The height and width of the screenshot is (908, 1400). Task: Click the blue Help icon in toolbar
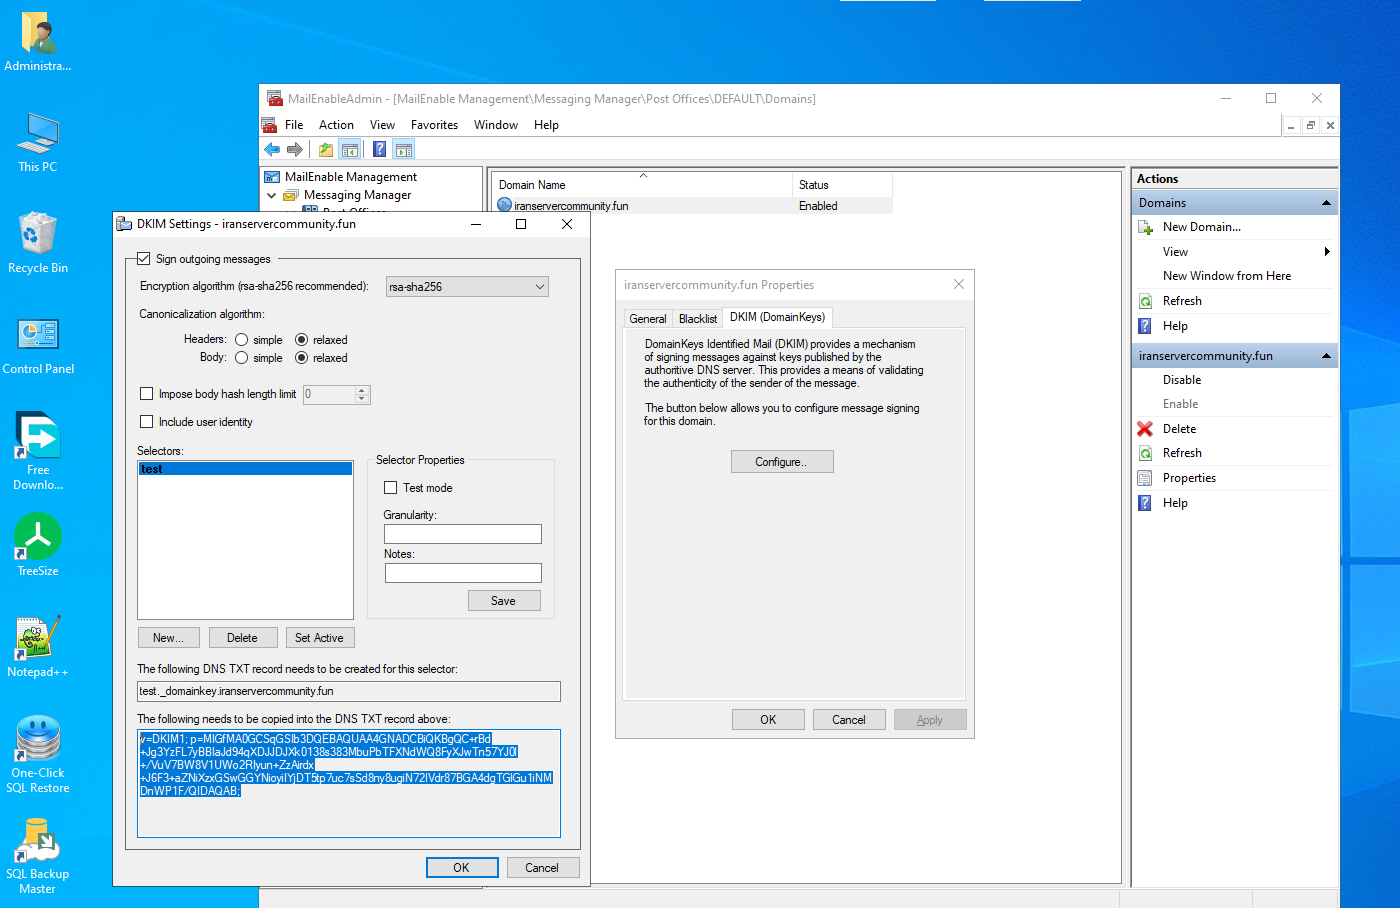click(x=379, y=150)
